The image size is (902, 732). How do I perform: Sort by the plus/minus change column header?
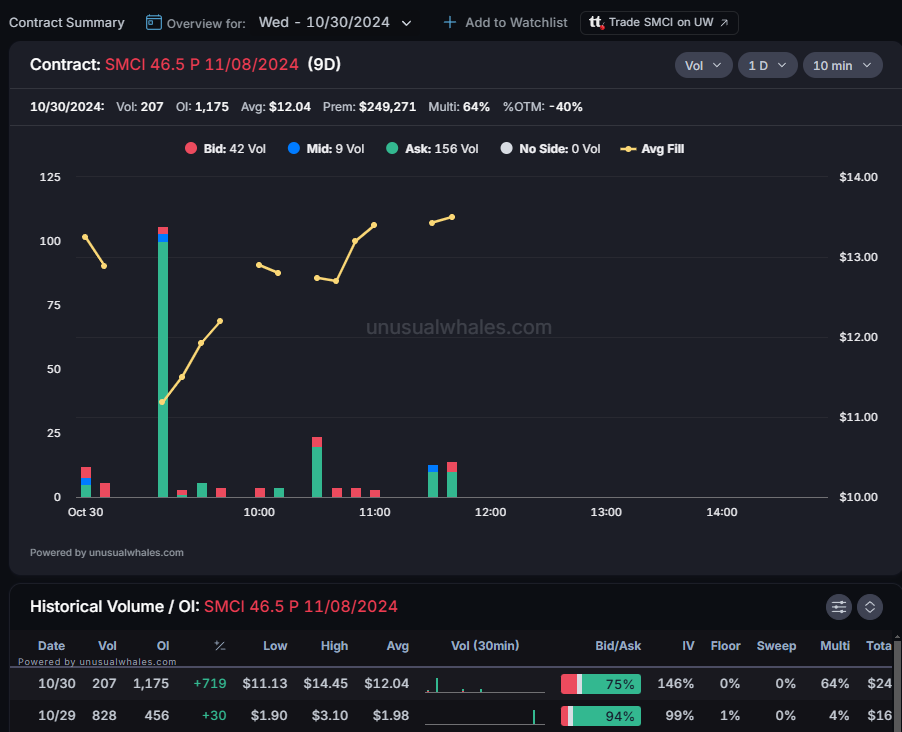tap(220, 646)
